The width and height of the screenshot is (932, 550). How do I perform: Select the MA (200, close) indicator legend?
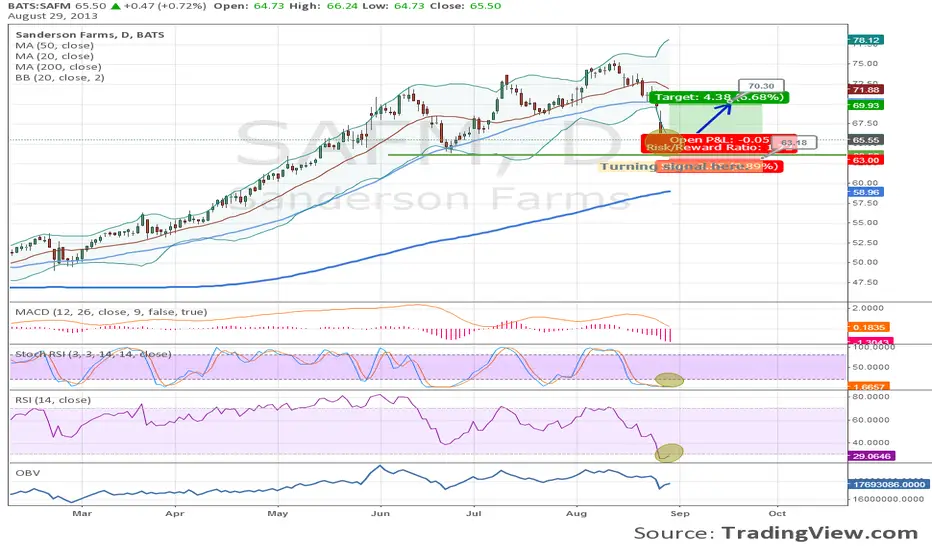(58, 67)
